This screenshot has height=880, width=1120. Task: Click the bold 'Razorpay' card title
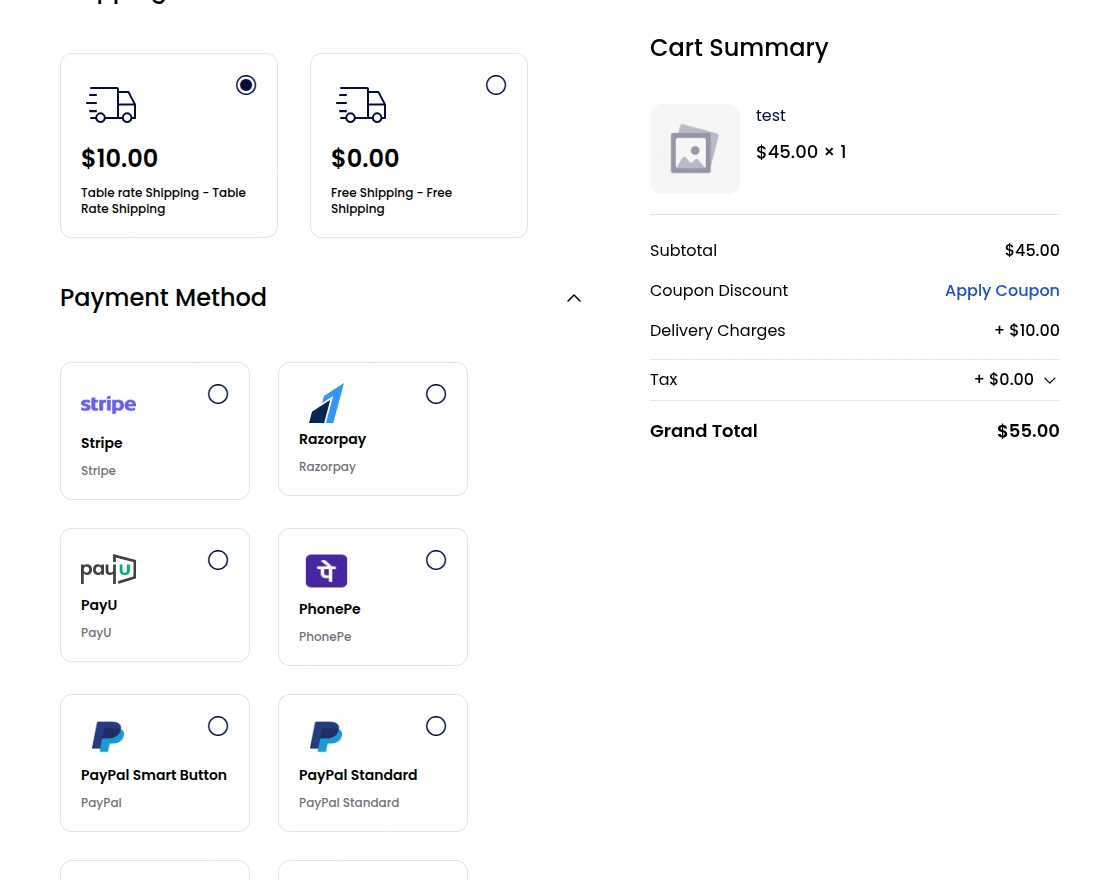[x=332, y=439]
